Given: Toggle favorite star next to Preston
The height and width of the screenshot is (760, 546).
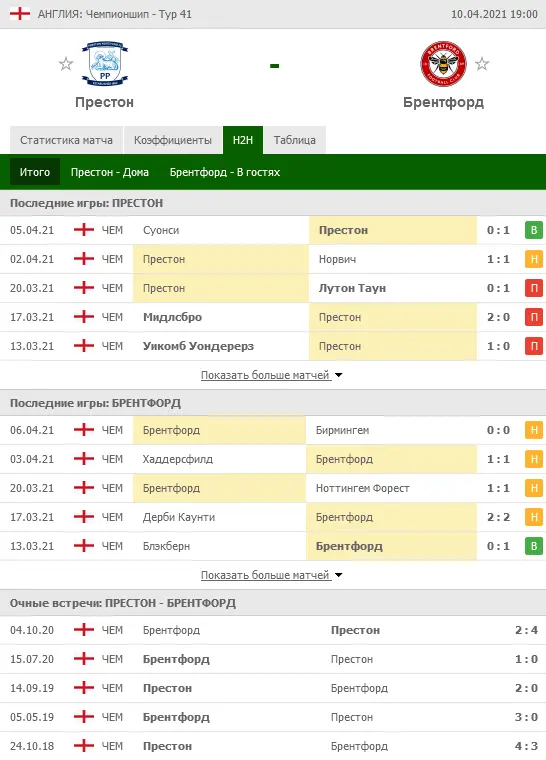Looking at the screenshot, I should [65, 64].
